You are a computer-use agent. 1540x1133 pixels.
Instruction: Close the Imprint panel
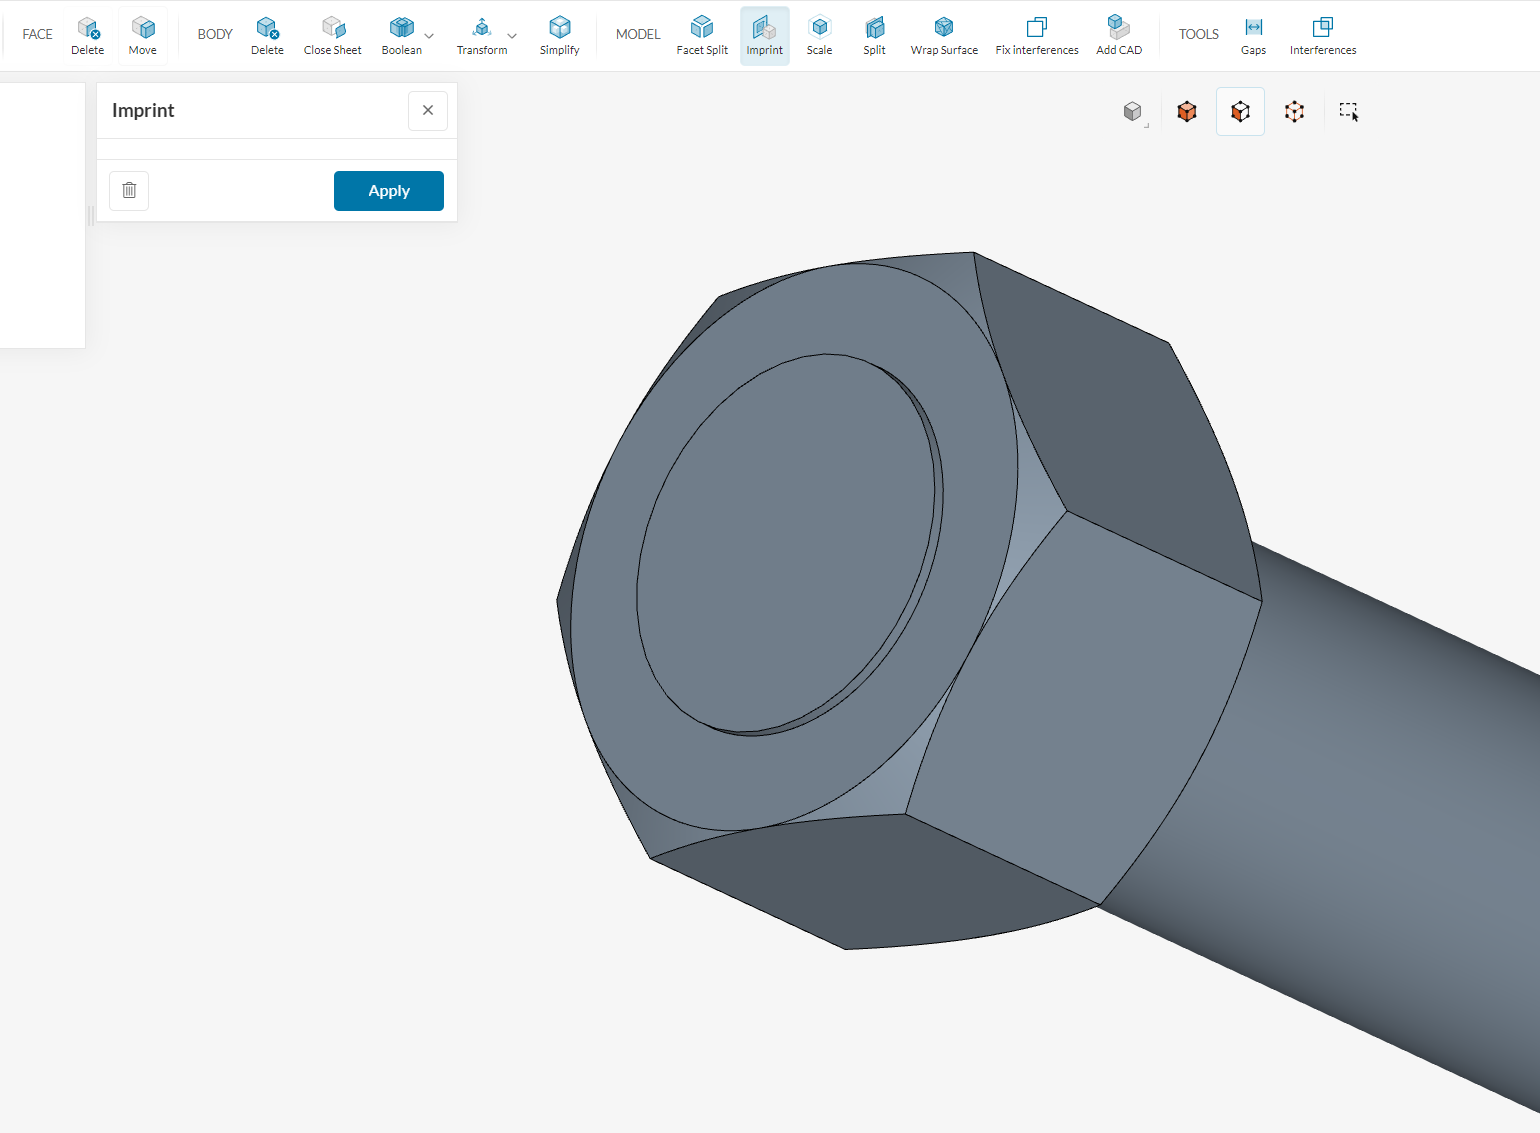[x=428, y=111]
